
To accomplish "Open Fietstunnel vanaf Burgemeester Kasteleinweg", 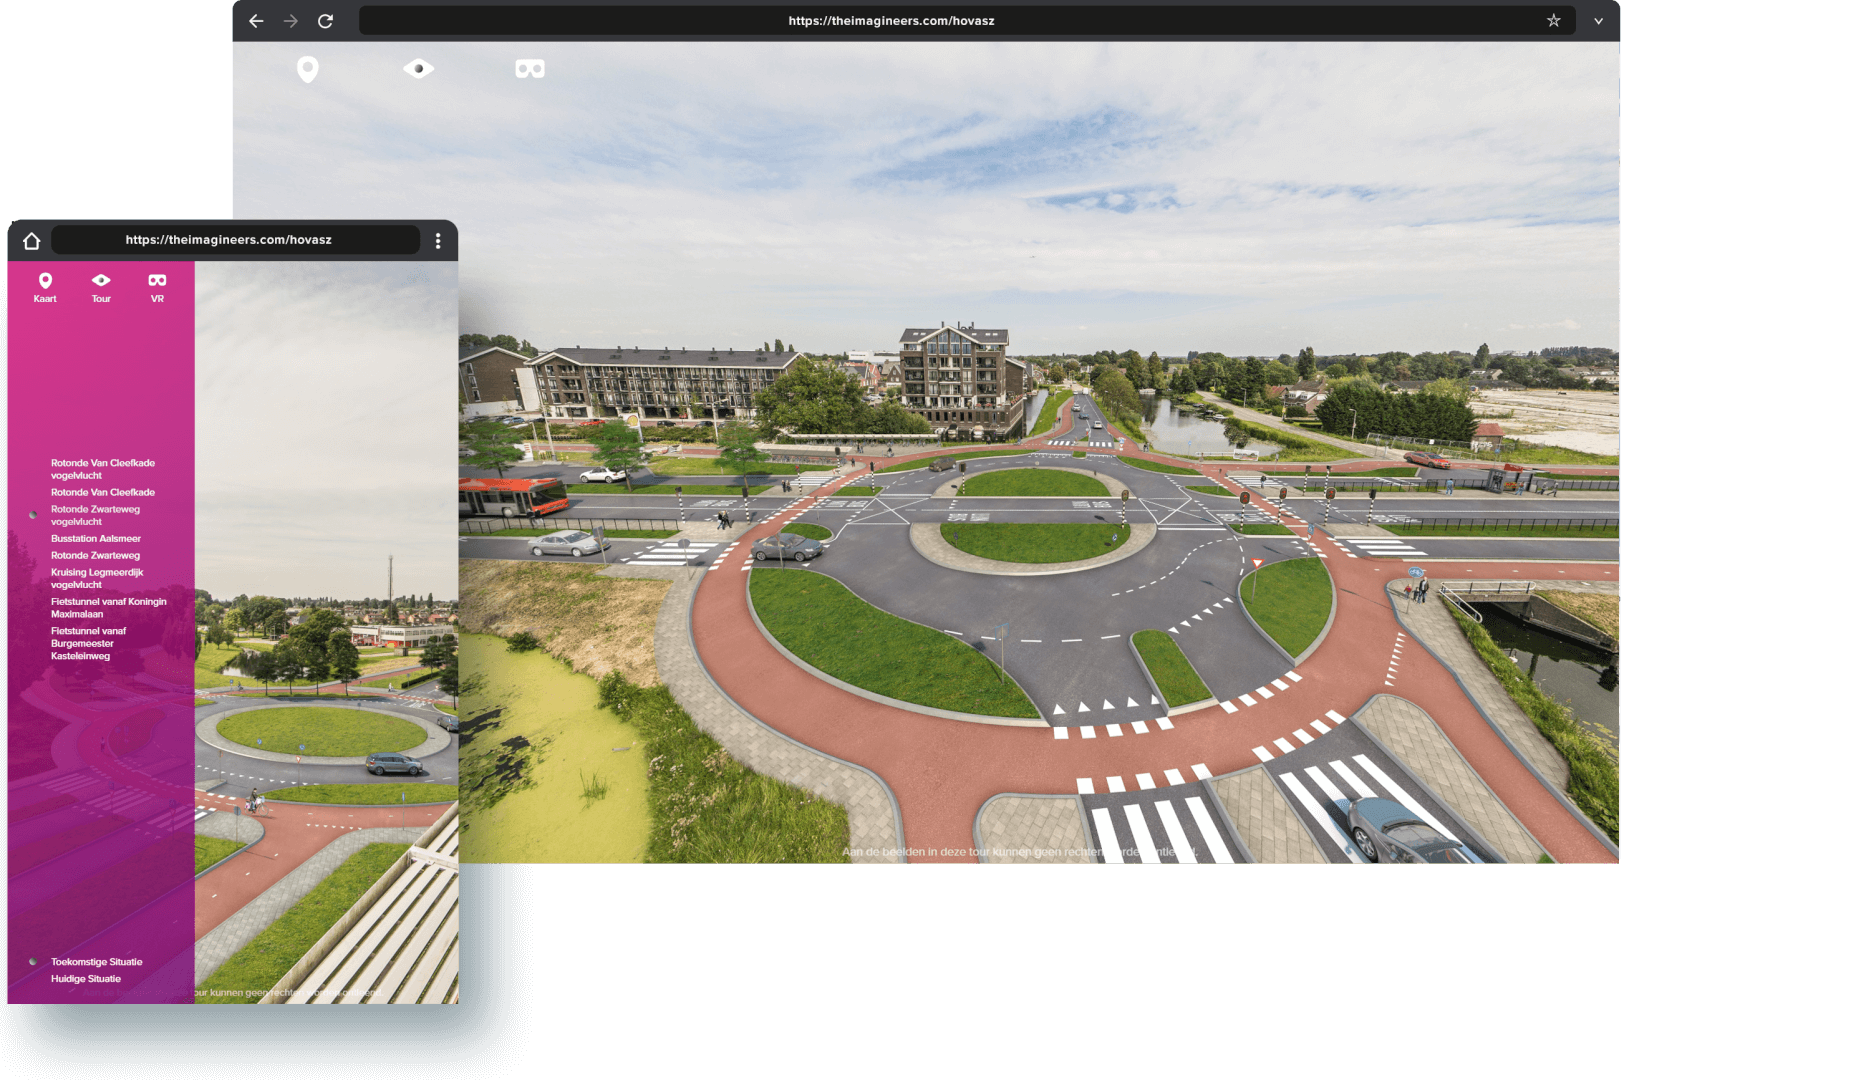I will tap(88, 644).
